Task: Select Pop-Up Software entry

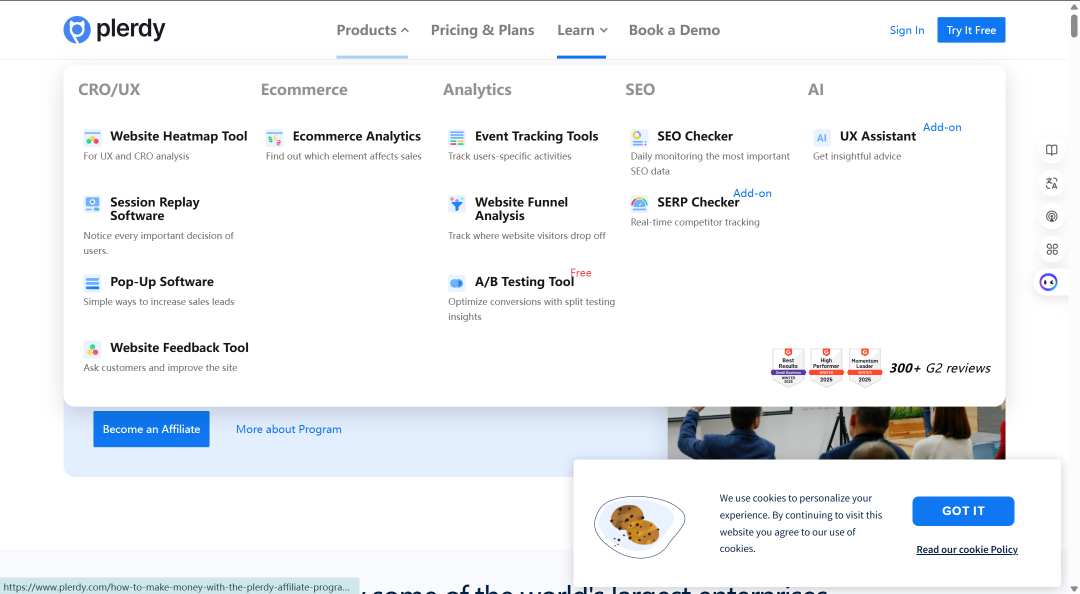Action: 162,282
